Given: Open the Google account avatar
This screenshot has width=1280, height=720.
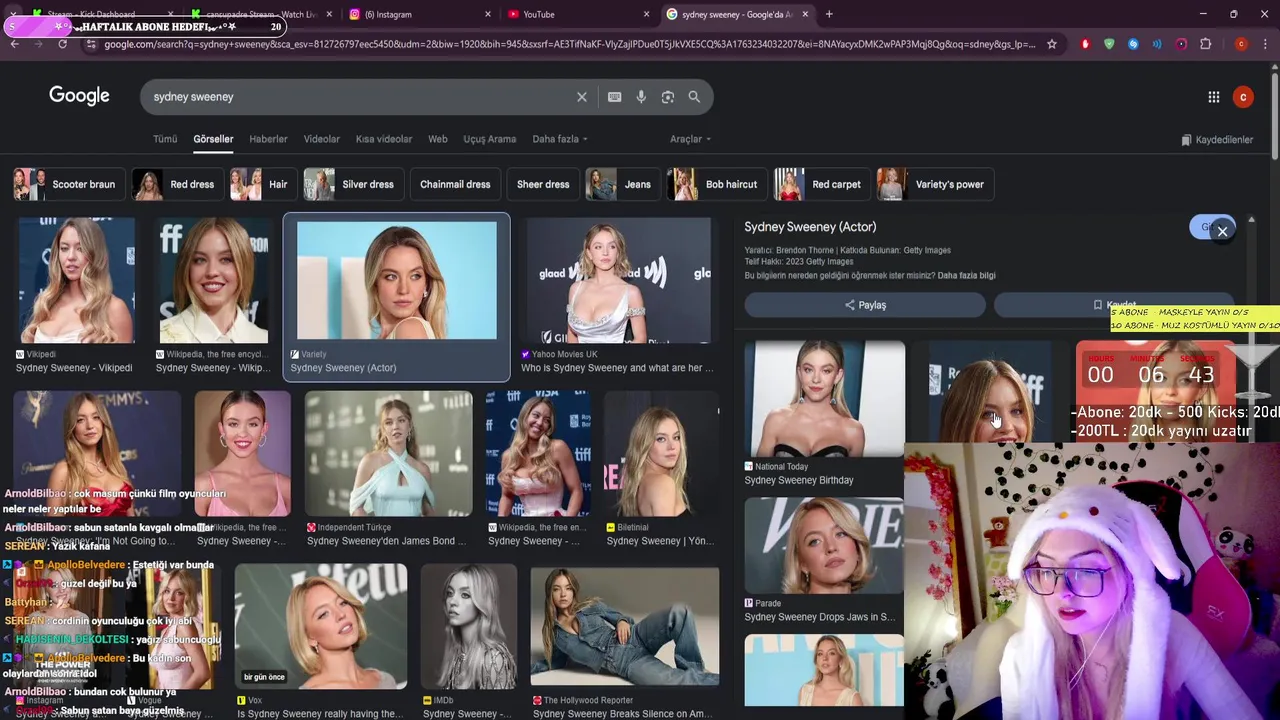Looking at the screenshot, I should [1243, 97].
